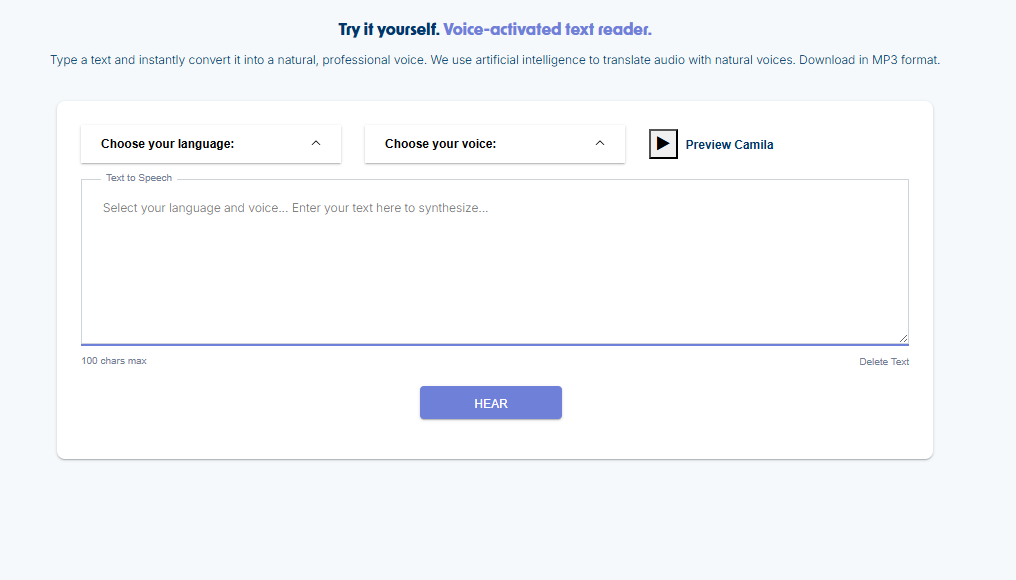The width and height of the screenshot is (1016, 580).
Task: Click the "Preview Camila" label
Action: pyautogui.click(x=729, y=145)
